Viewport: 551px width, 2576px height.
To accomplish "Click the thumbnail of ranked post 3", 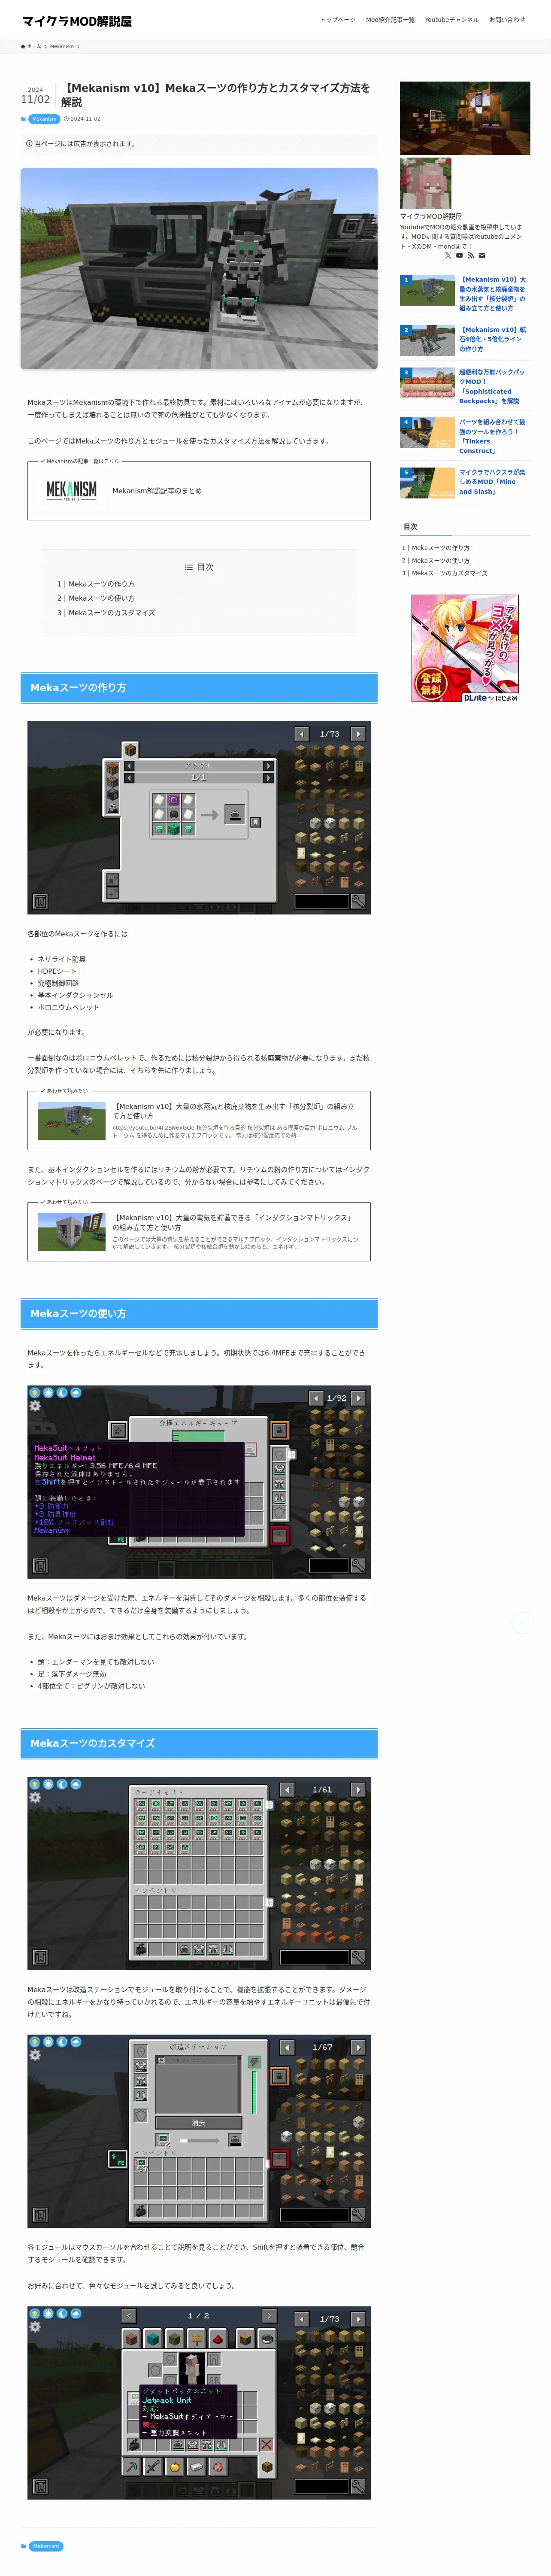I will (427, 383).
